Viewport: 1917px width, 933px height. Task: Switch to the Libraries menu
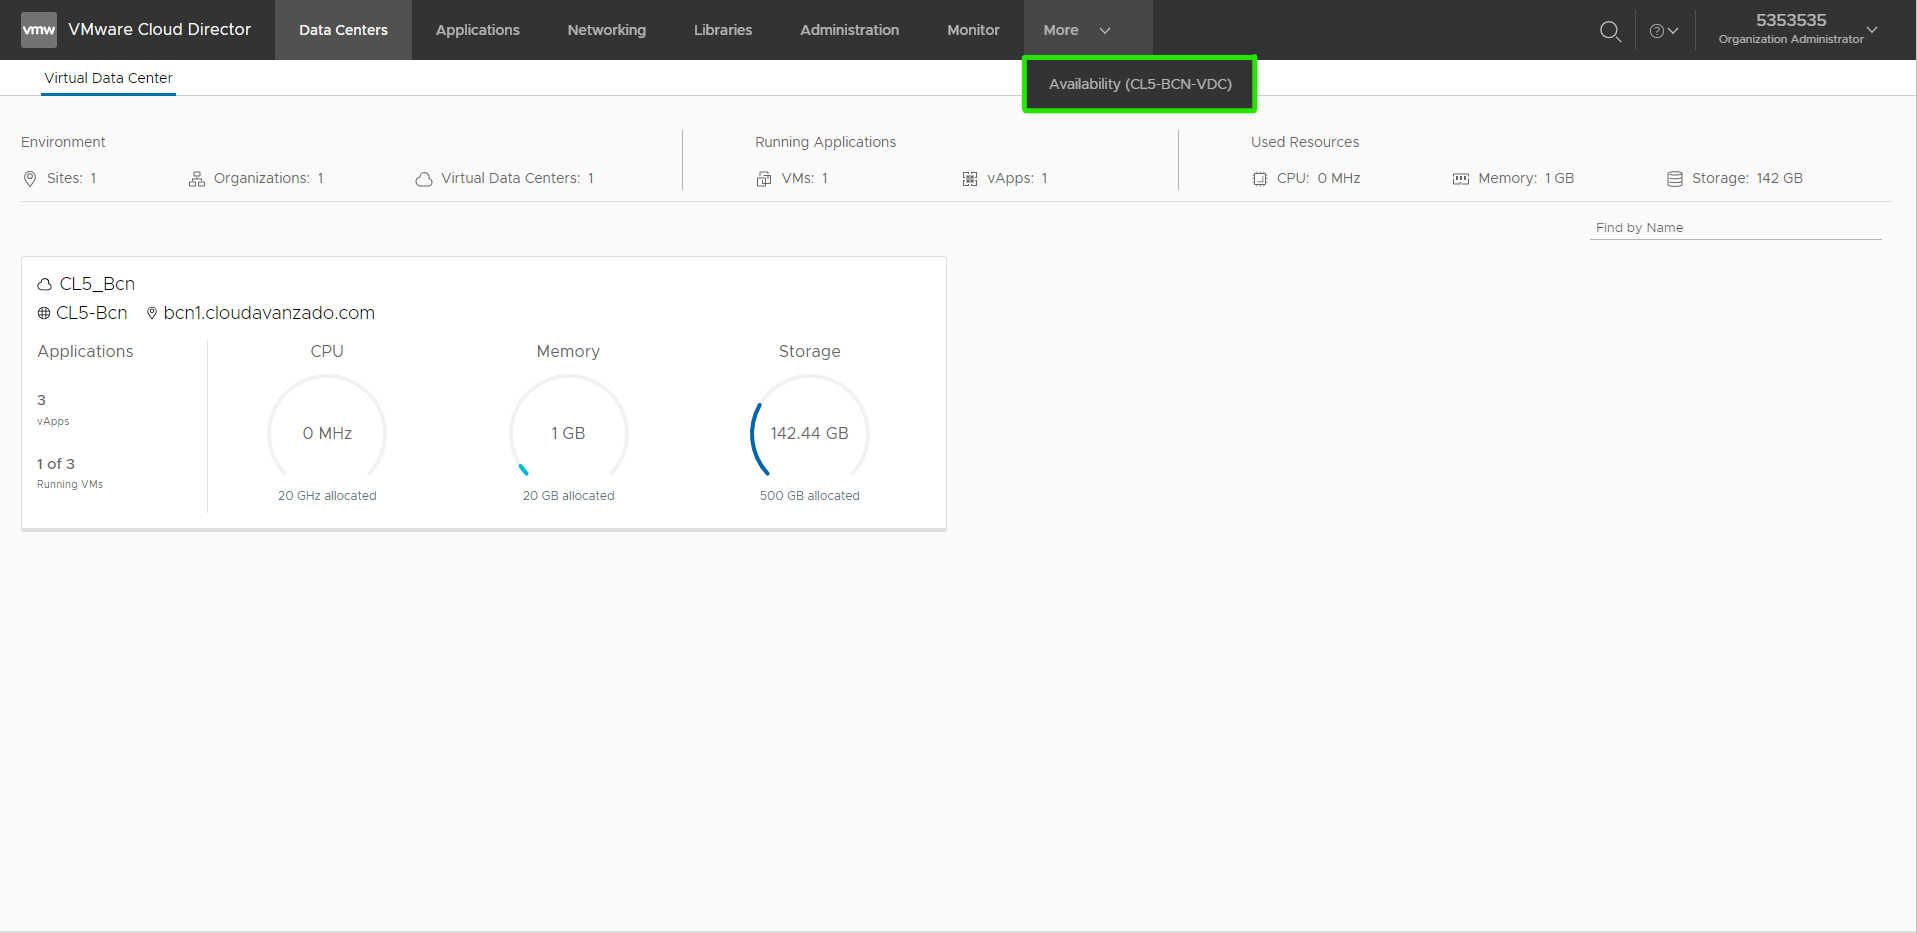coord(723,30)
